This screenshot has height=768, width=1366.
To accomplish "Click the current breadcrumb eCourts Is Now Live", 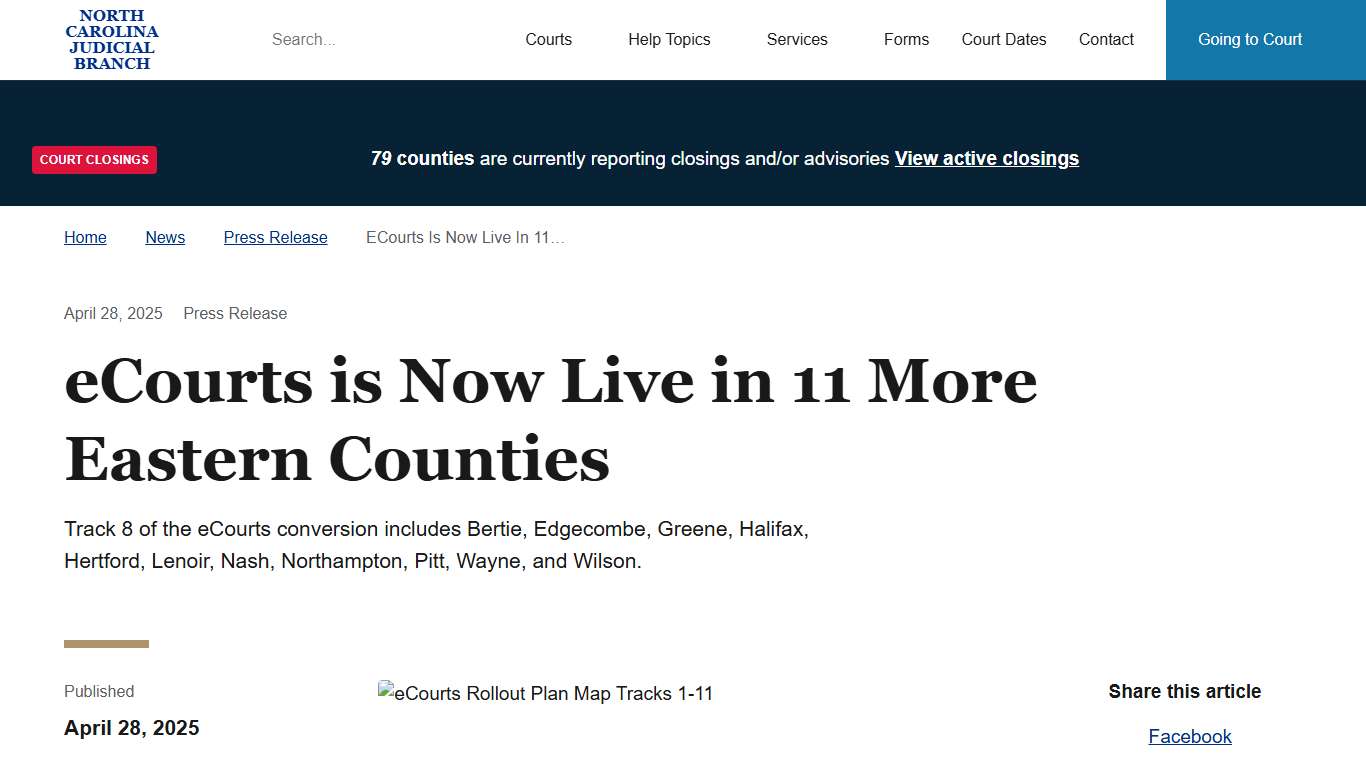I will pos(465,237).
